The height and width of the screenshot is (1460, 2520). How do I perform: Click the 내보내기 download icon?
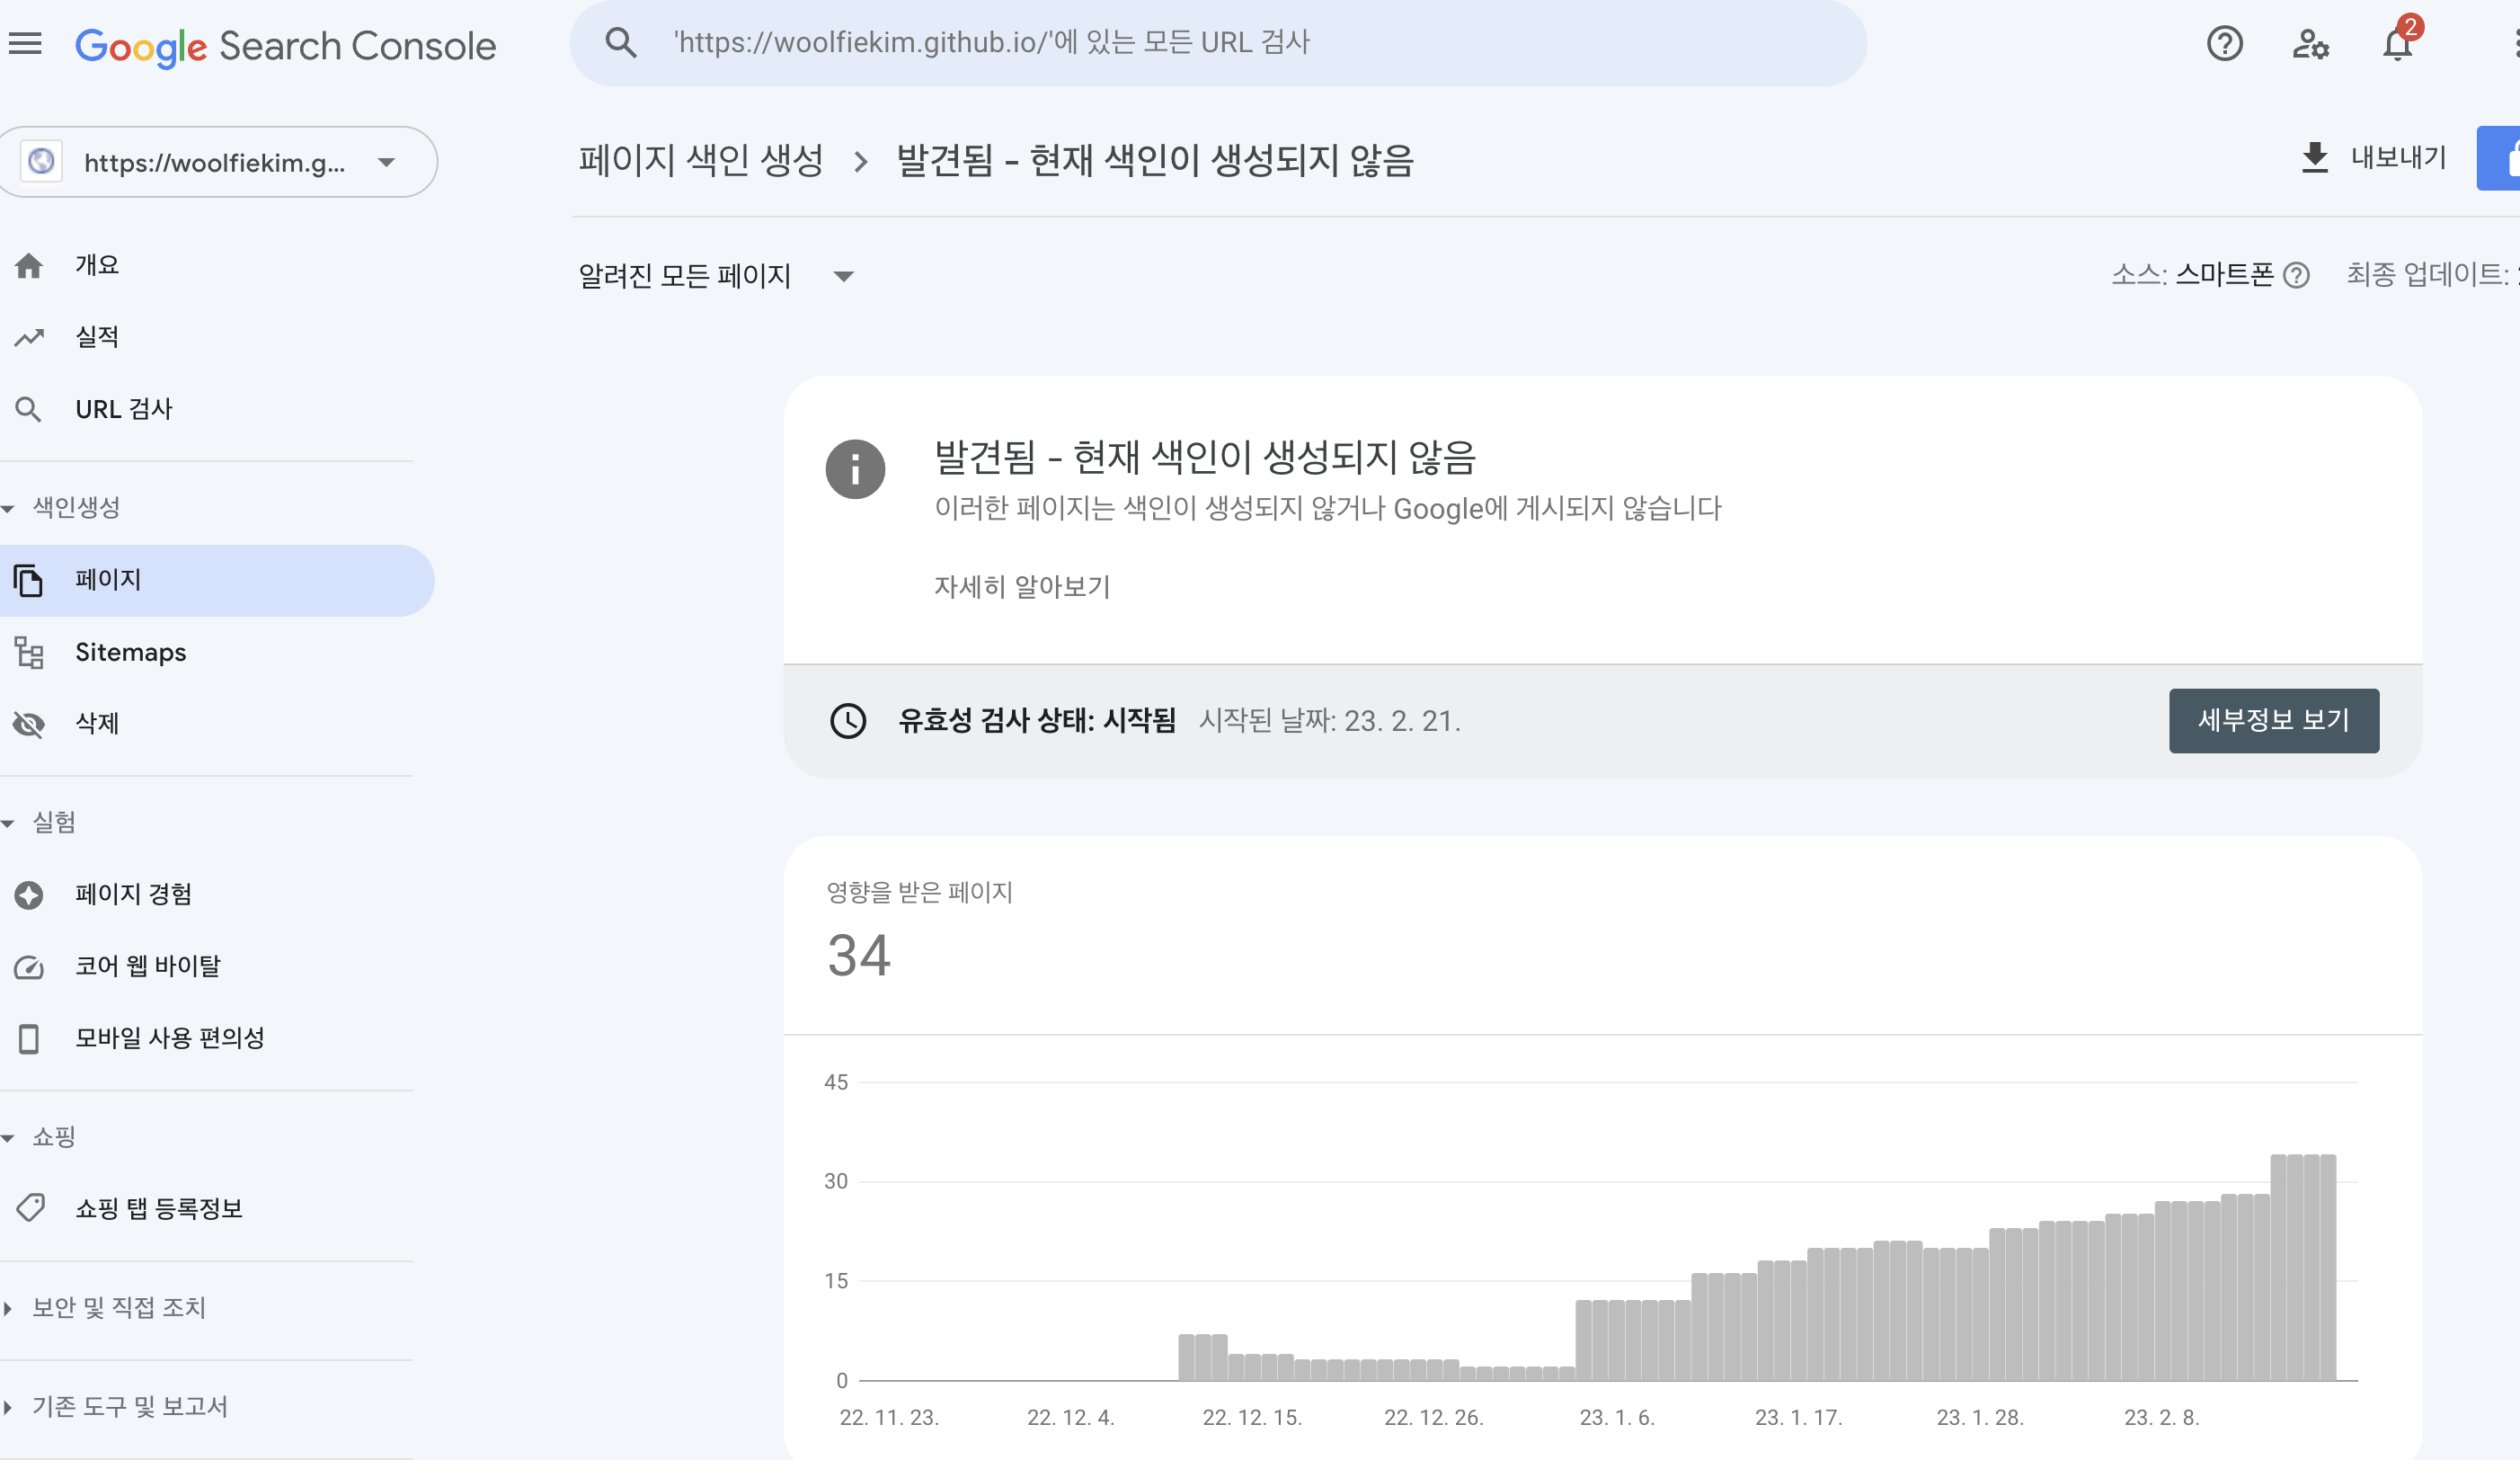pos(2314,158)
